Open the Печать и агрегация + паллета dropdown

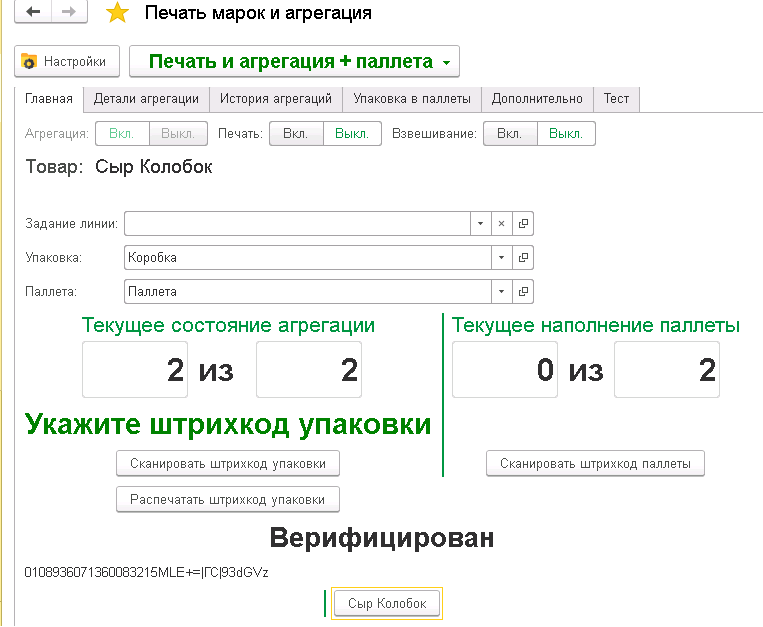pyautogui.click(x=294, y=61)
